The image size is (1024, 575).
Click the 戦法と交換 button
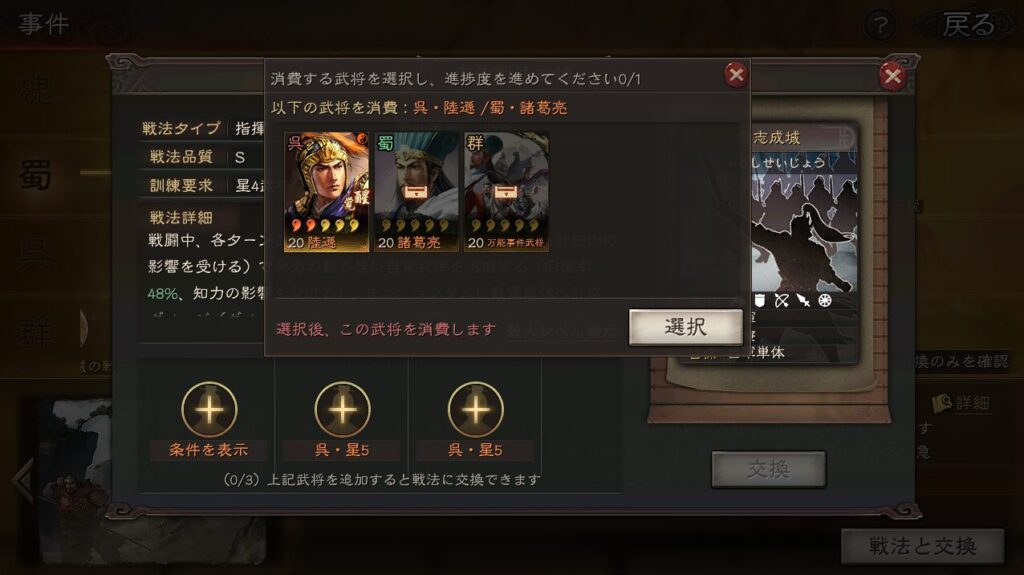point(923,546)
